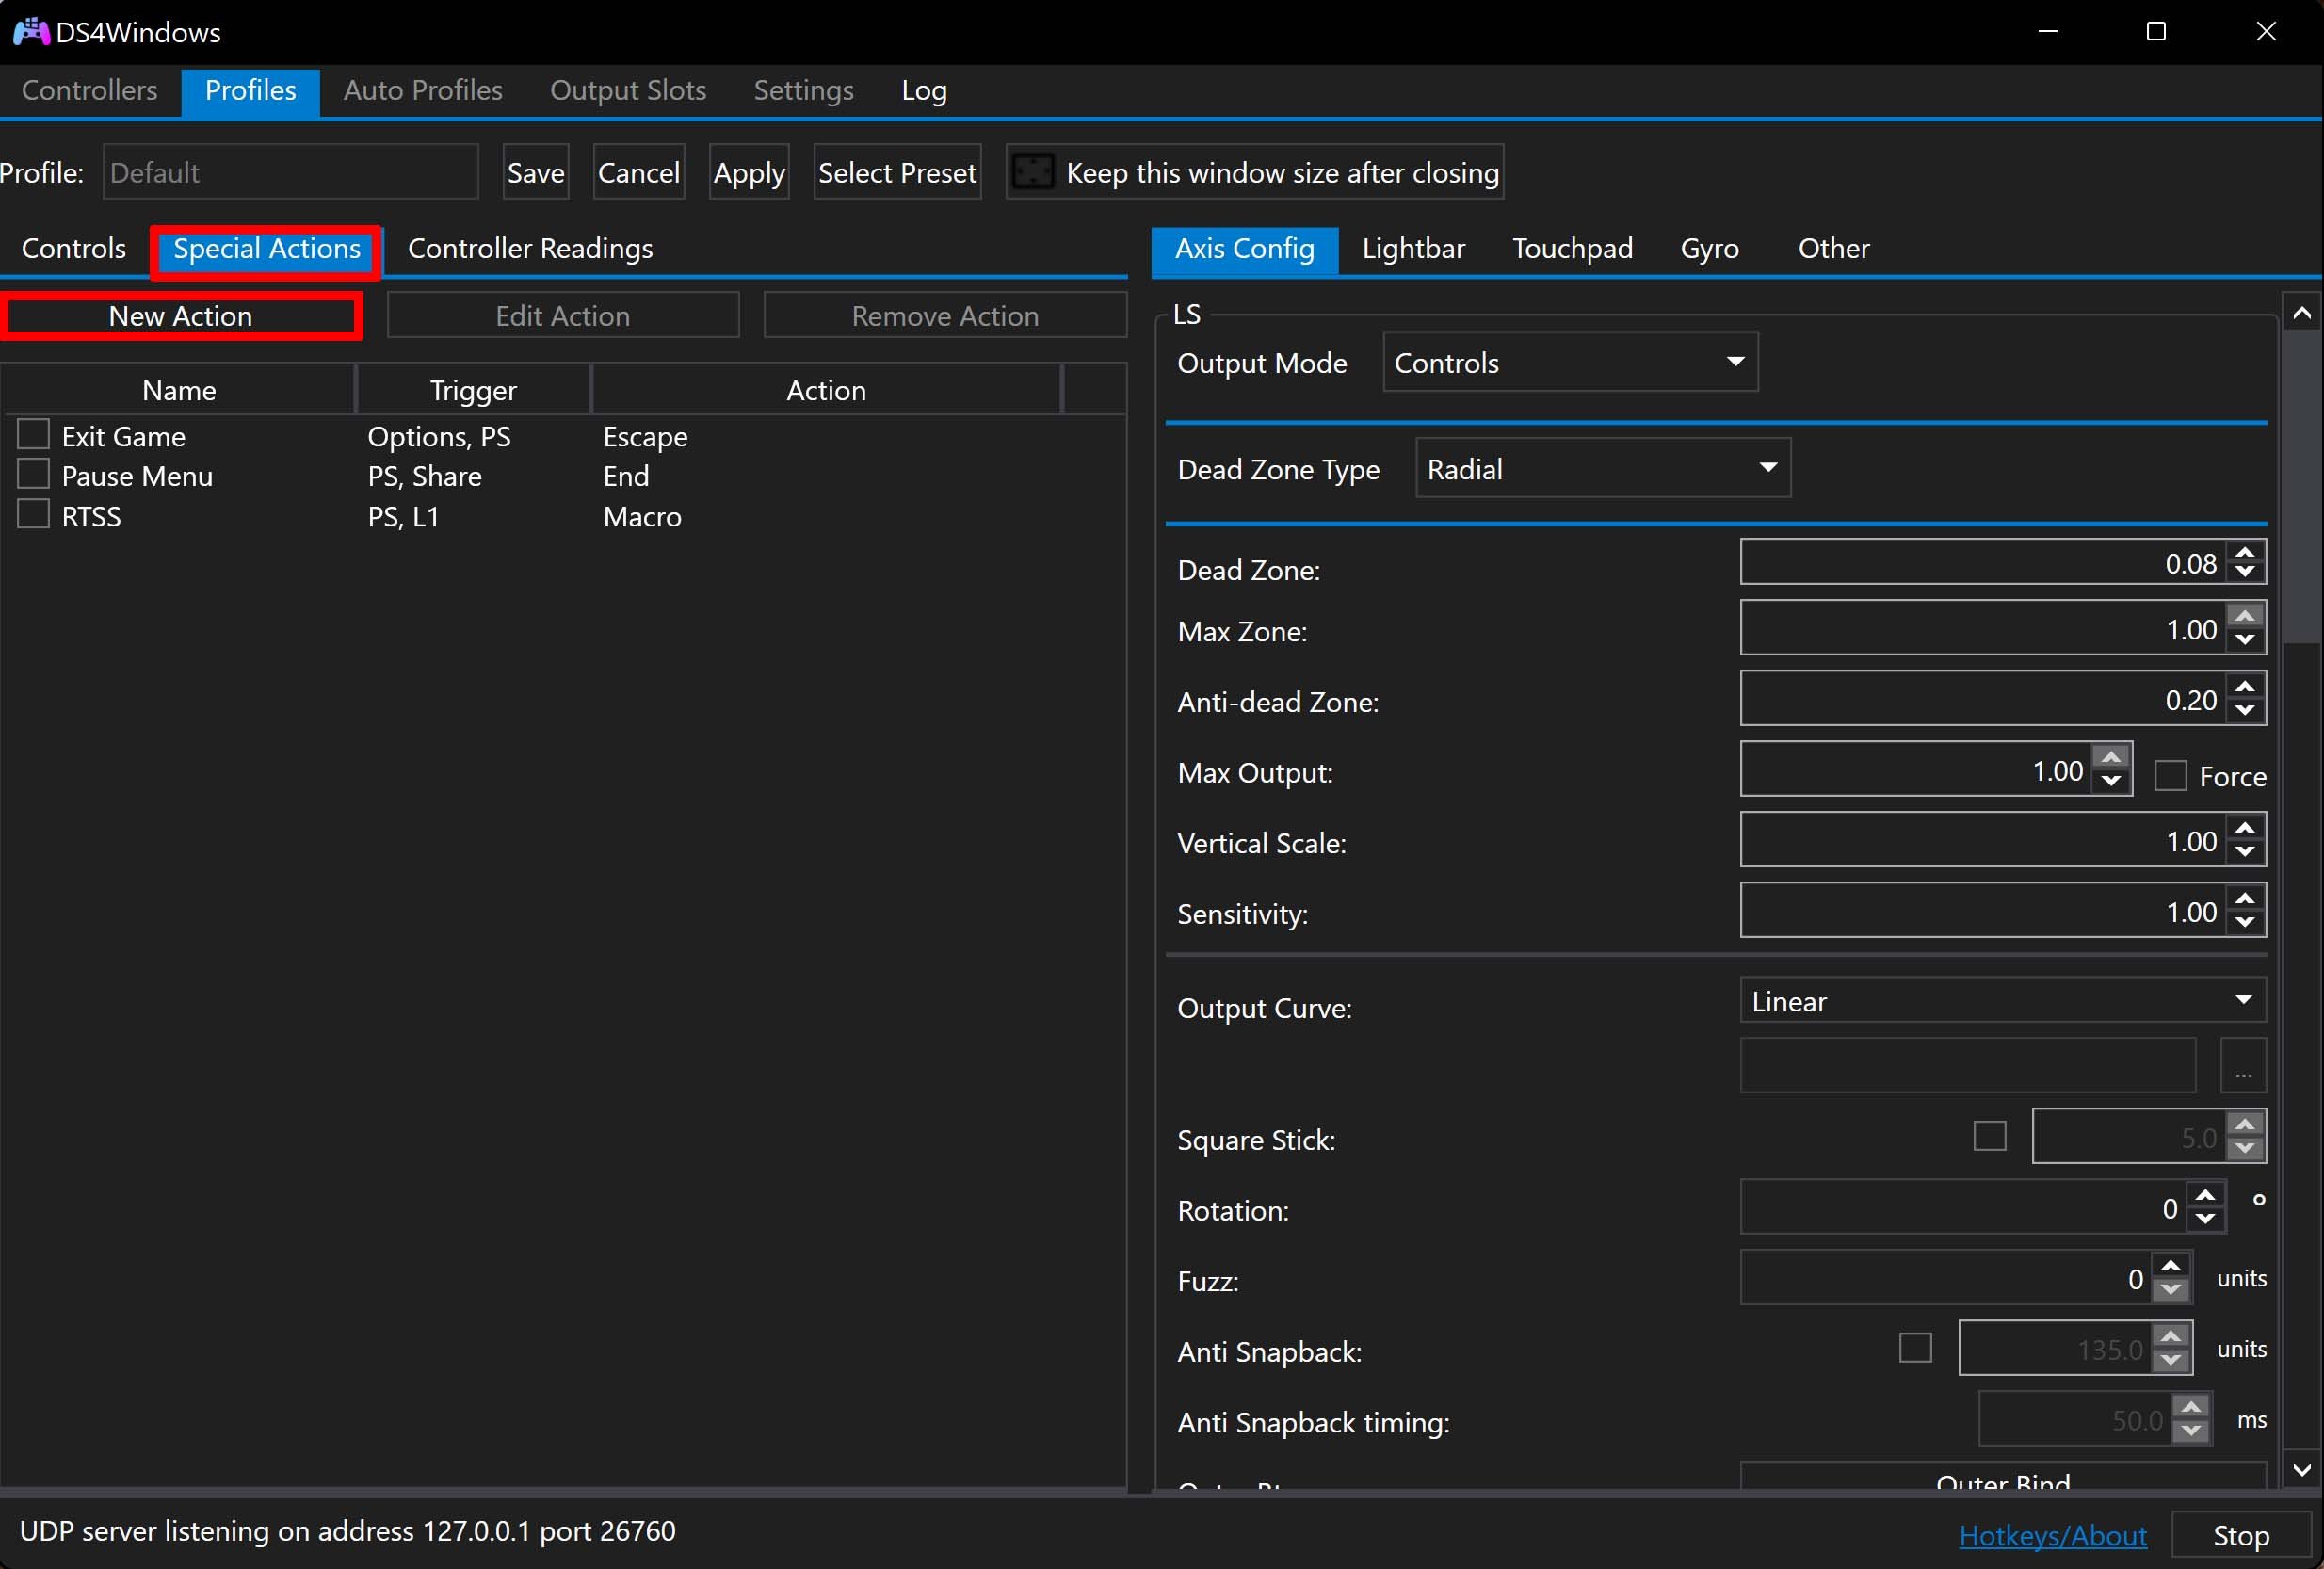Open the Controller Readings tab

coord(530,248)
